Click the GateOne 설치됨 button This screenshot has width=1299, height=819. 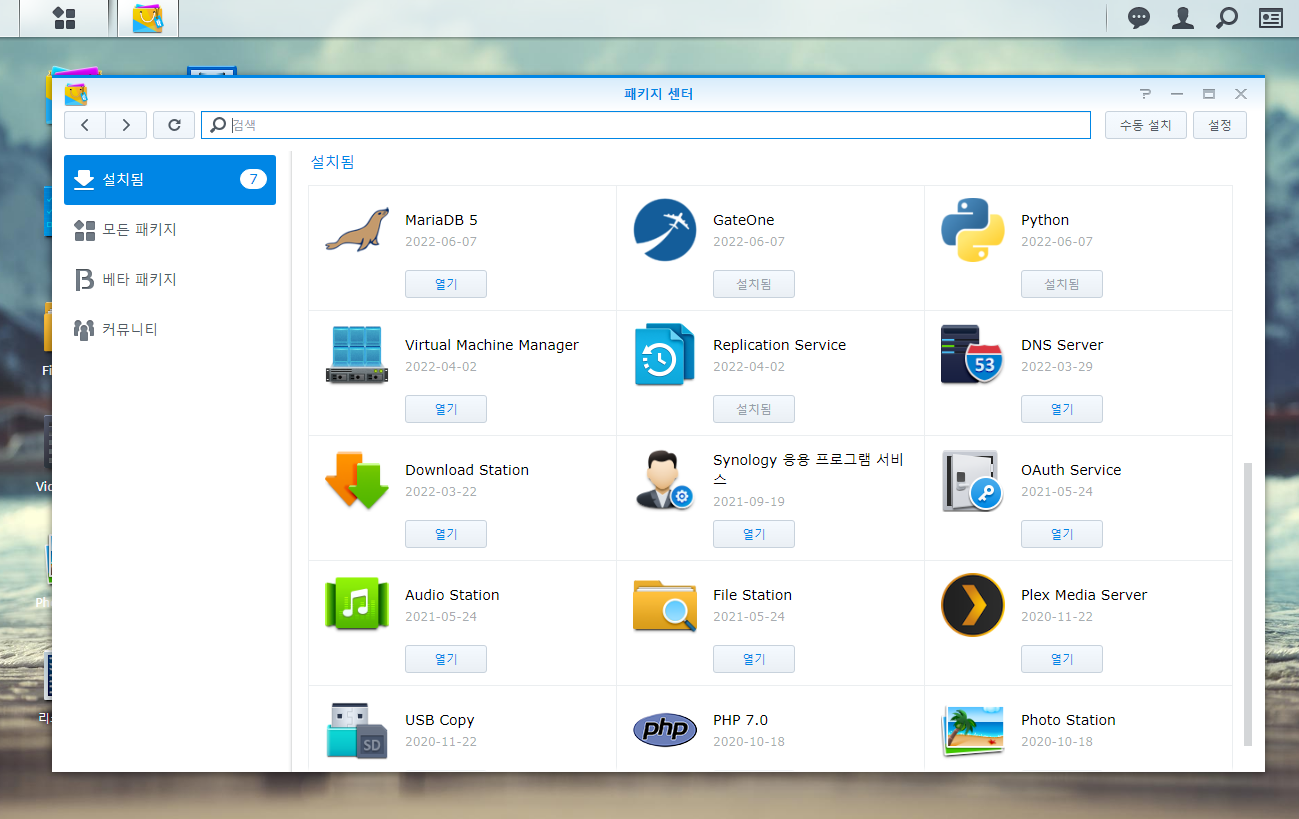(x=754, y=284)
